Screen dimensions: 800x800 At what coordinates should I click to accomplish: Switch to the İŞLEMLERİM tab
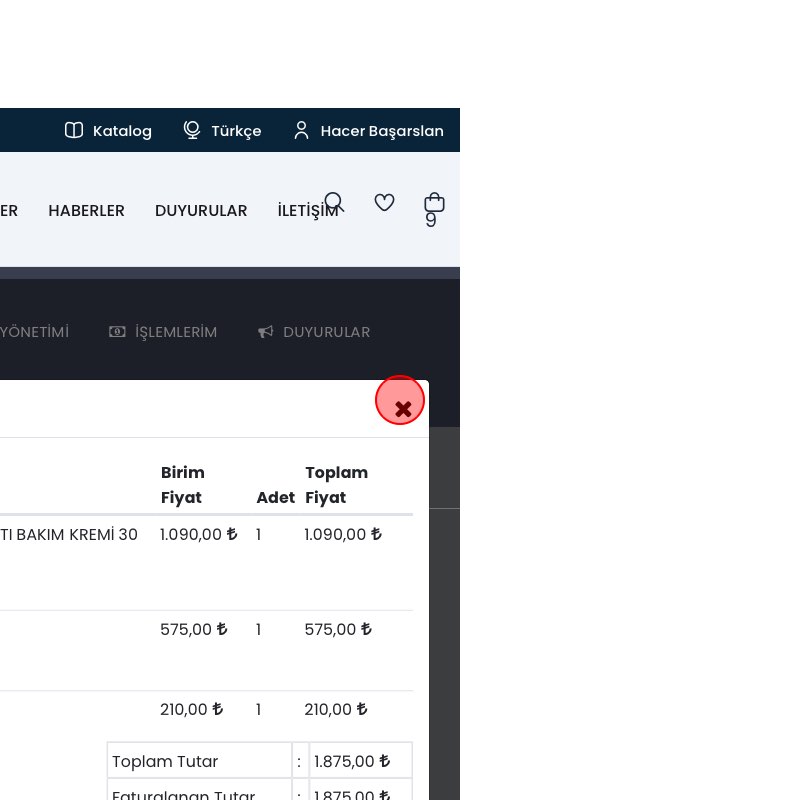[175, 332]
